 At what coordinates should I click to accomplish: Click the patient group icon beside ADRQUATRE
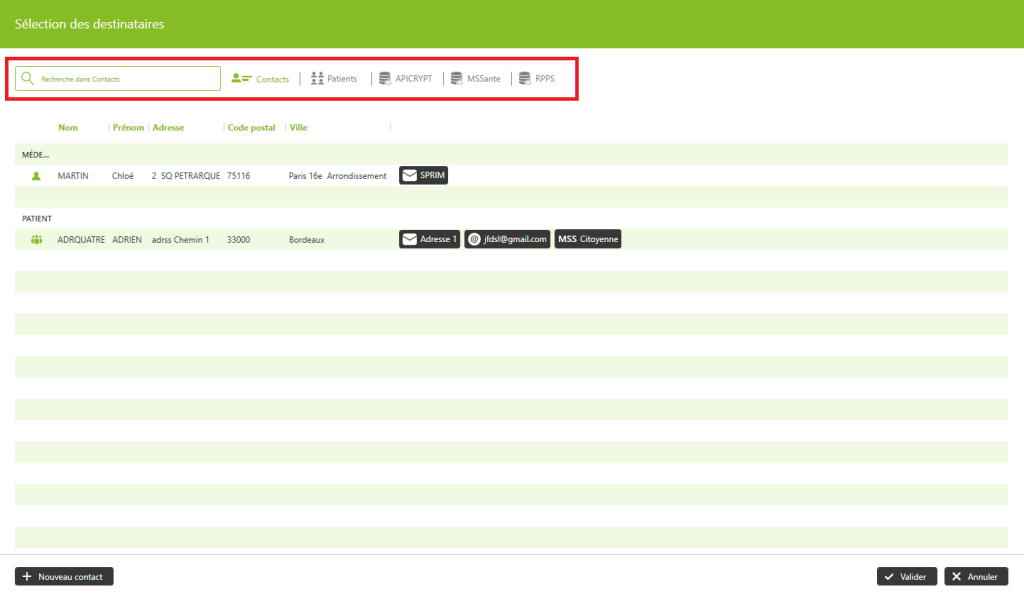point(37,240)
